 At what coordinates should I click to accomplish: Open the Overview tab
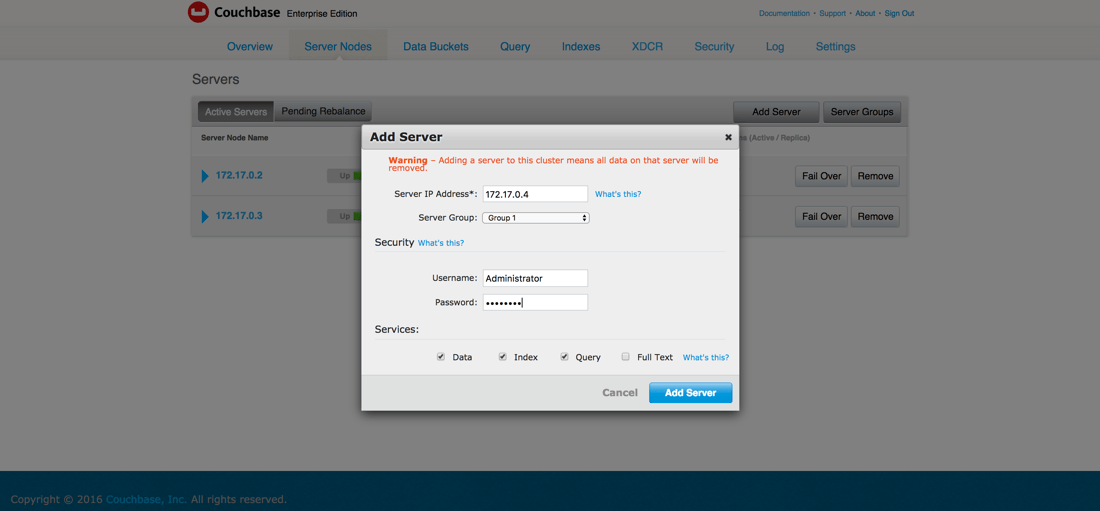pos(250,47)
